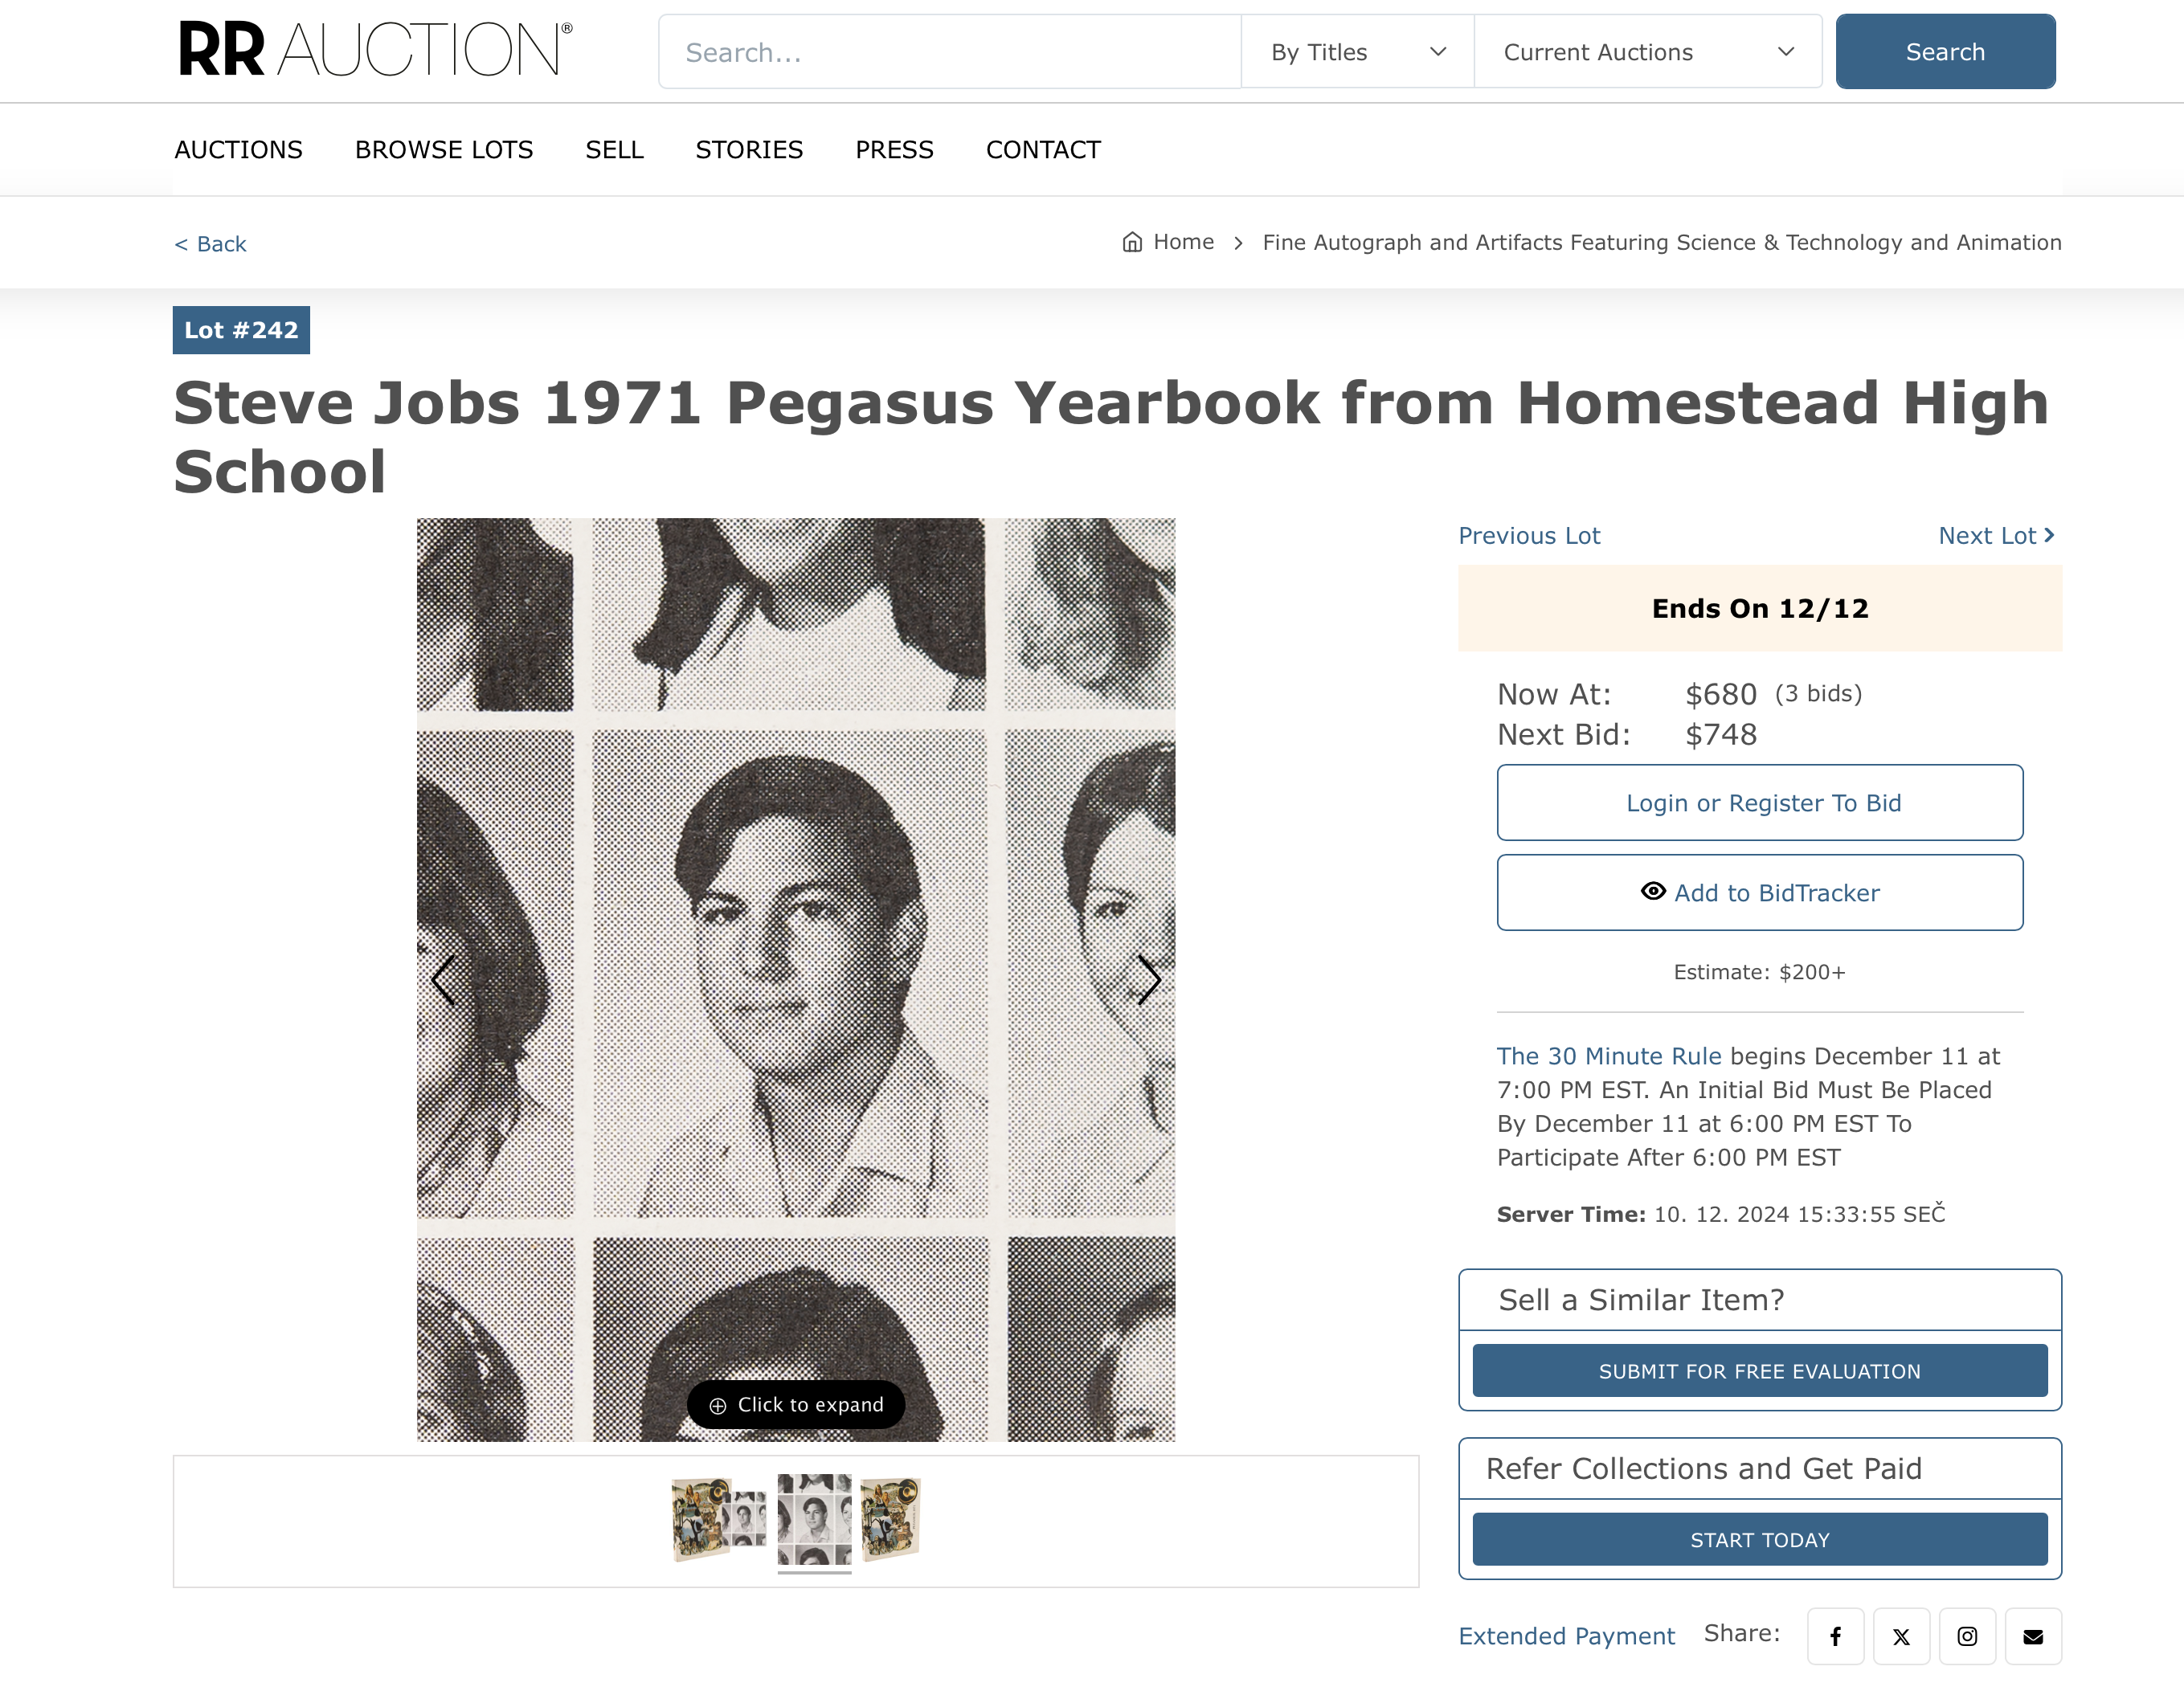The image size is (2184, 1695).
Task: Click the Home breadcrumb icon
Action: [1132, 242]
